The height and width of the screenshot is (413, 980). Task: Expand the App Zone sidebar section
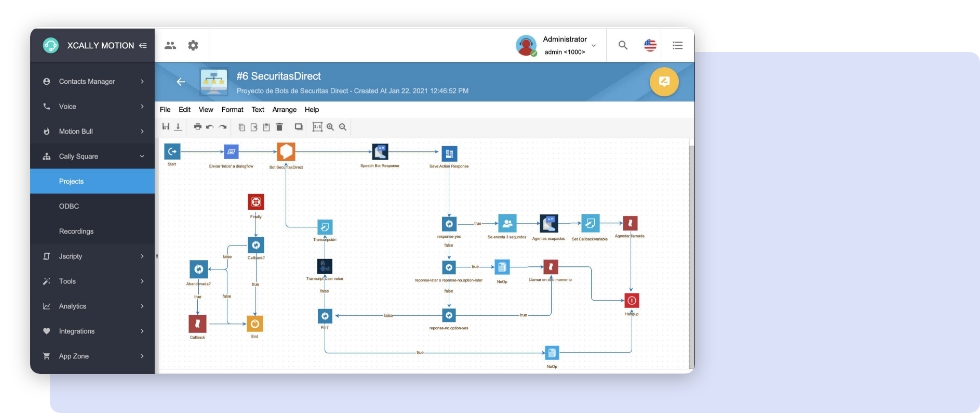click(92, 356)
